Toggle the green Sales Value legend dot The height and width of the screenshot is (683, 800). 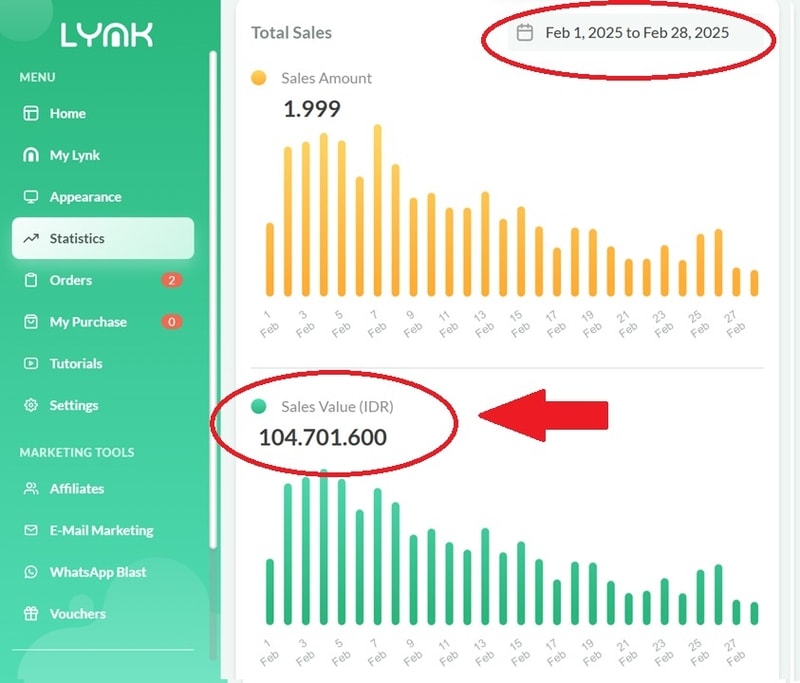pos(259,407)
